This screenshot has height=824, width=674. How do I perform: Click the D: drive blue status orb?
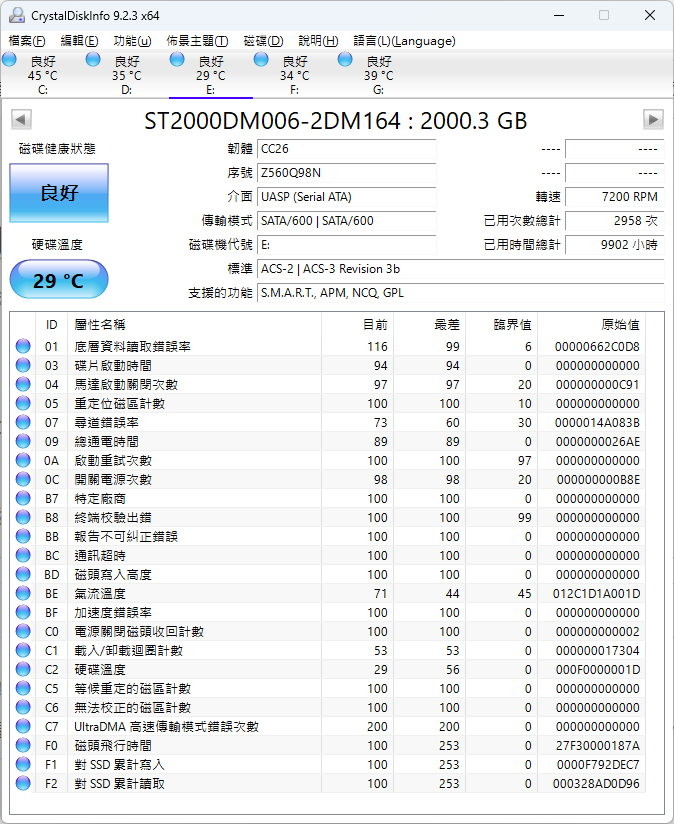93,59
